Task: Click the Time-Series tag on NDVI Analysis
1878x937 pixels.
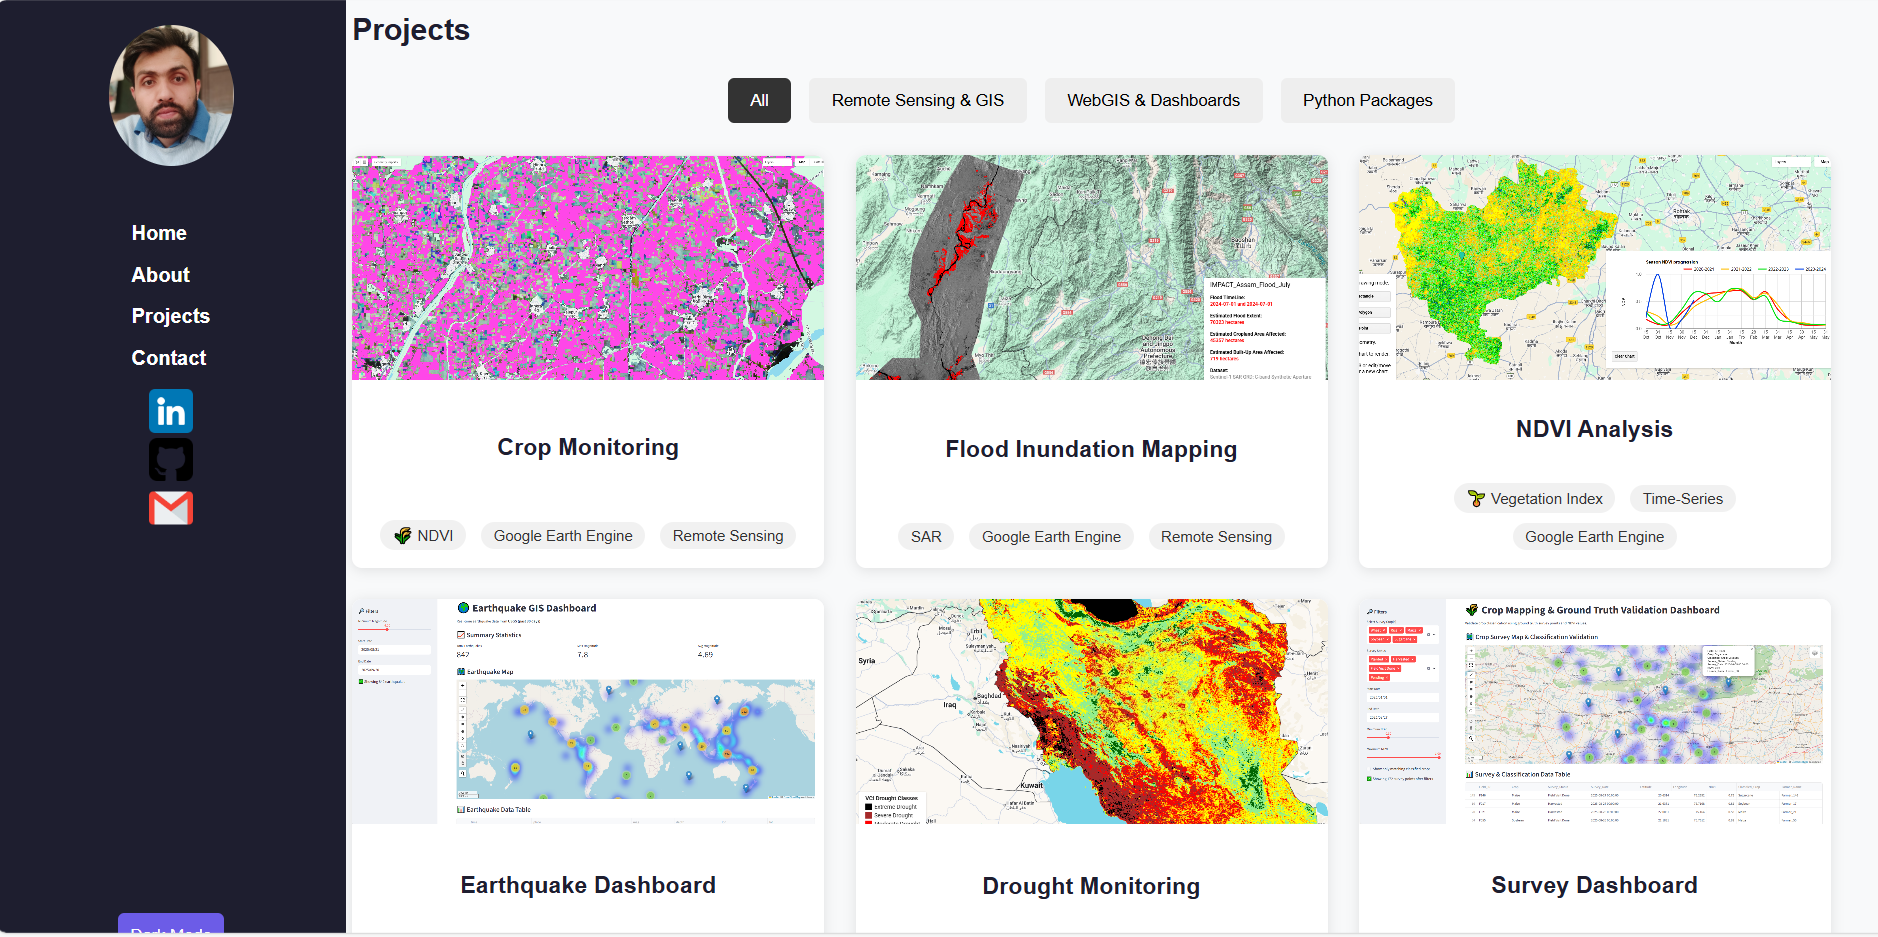Action: (1682, 498)
